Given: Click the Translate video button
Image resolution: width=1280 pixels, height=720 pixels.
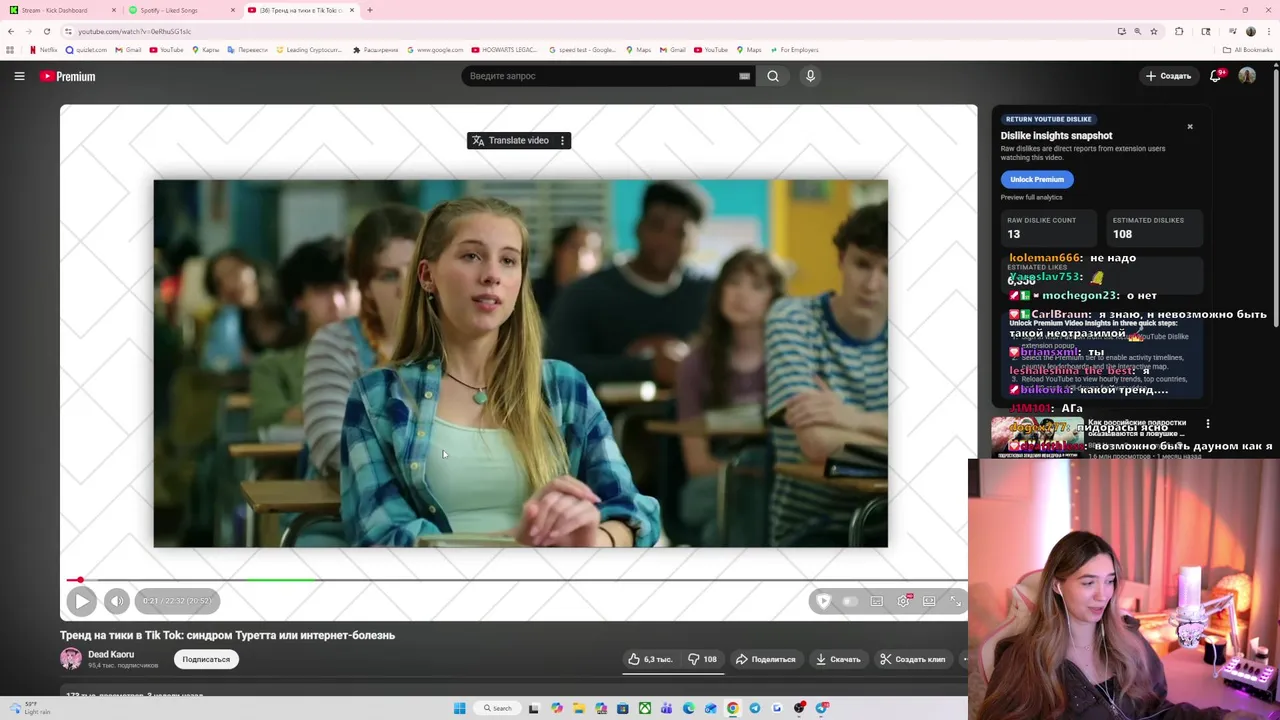Looking at the screenshot, I should pyautogui.click(x=511, y=141).
